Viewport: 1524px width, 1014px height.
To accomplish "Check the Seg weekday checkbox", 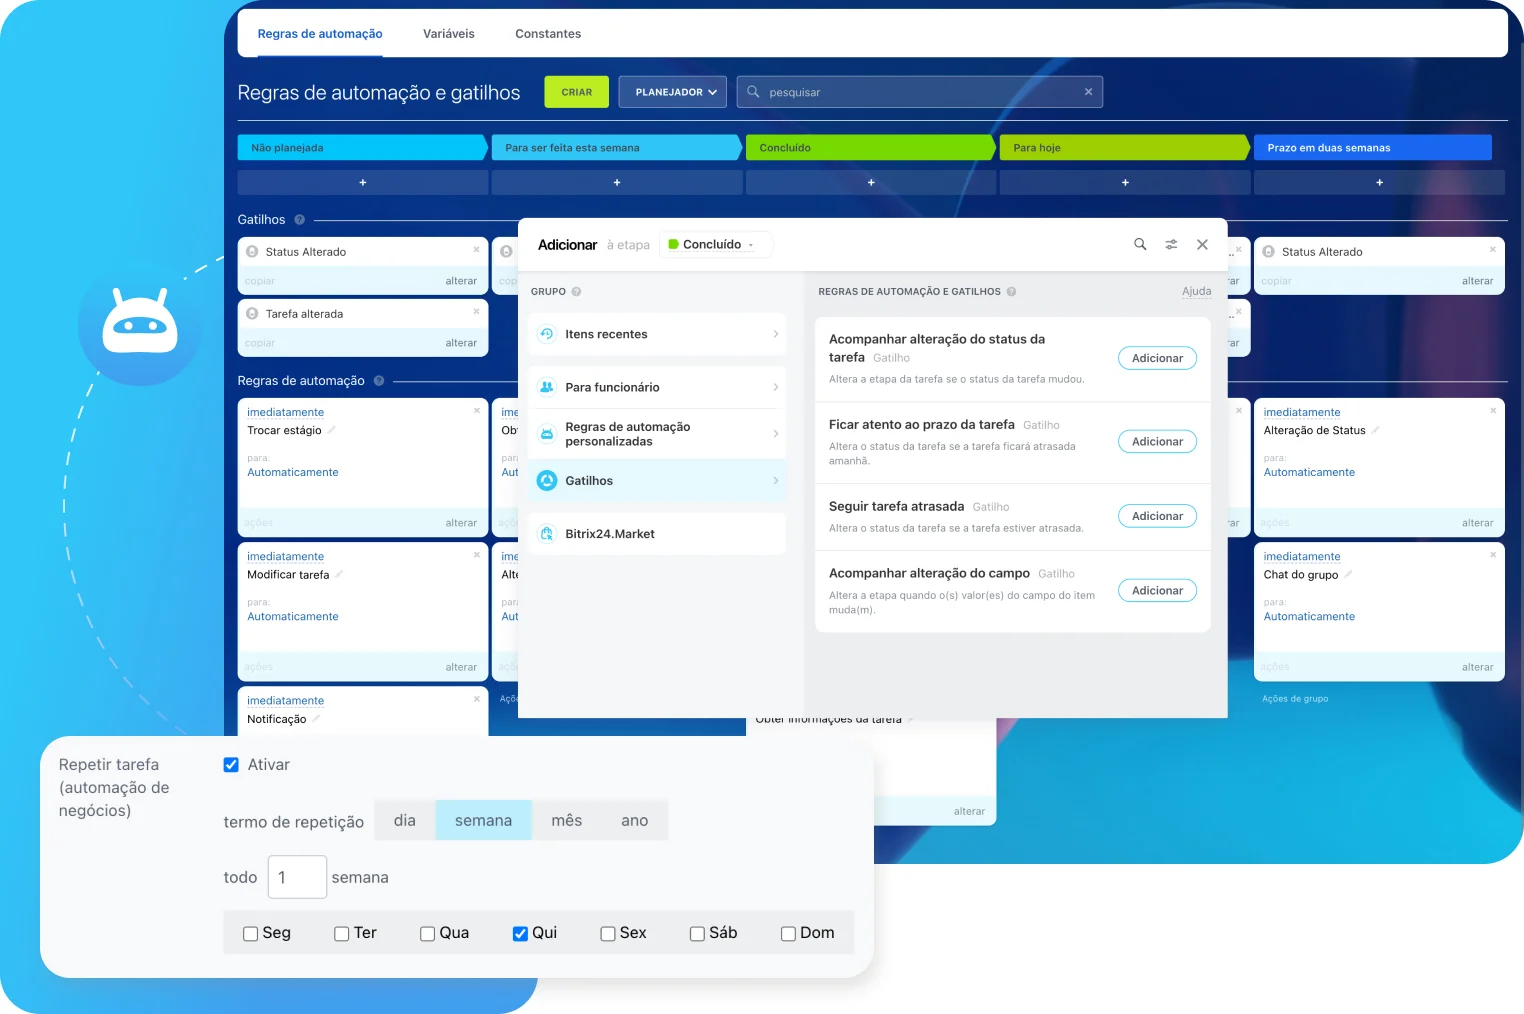I will tap(250, 933).
